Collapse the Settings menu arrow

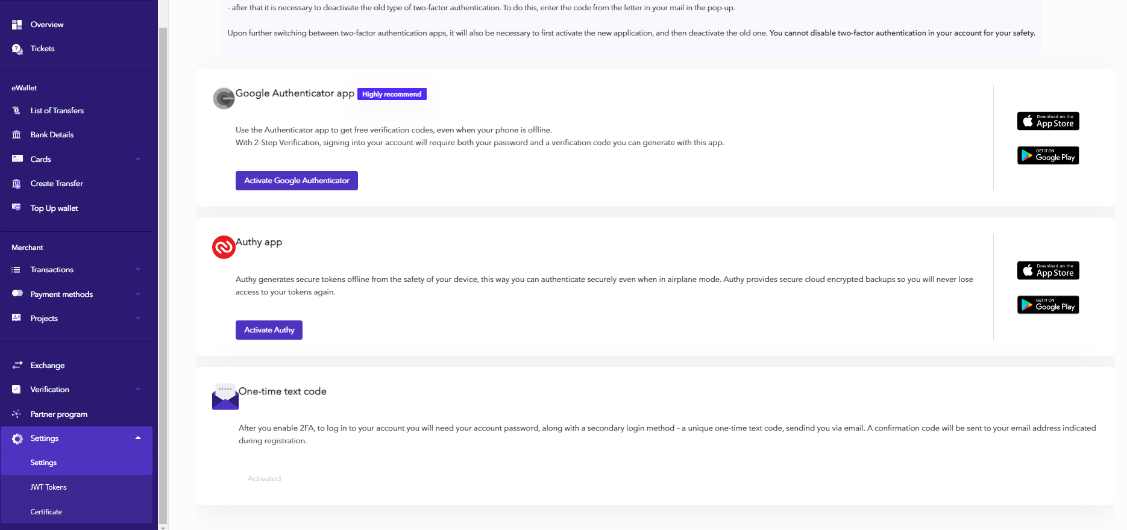coord(138,438)
